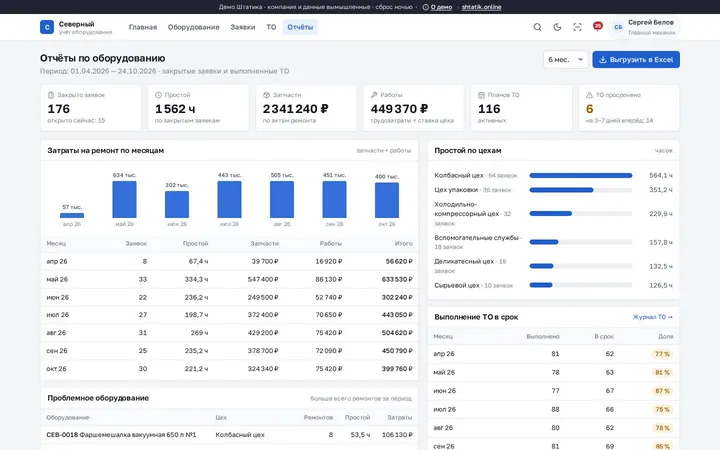The image size is (720, 450).
Task: Click the Планов ТО calendar icon
Action: tap(481, 95)
